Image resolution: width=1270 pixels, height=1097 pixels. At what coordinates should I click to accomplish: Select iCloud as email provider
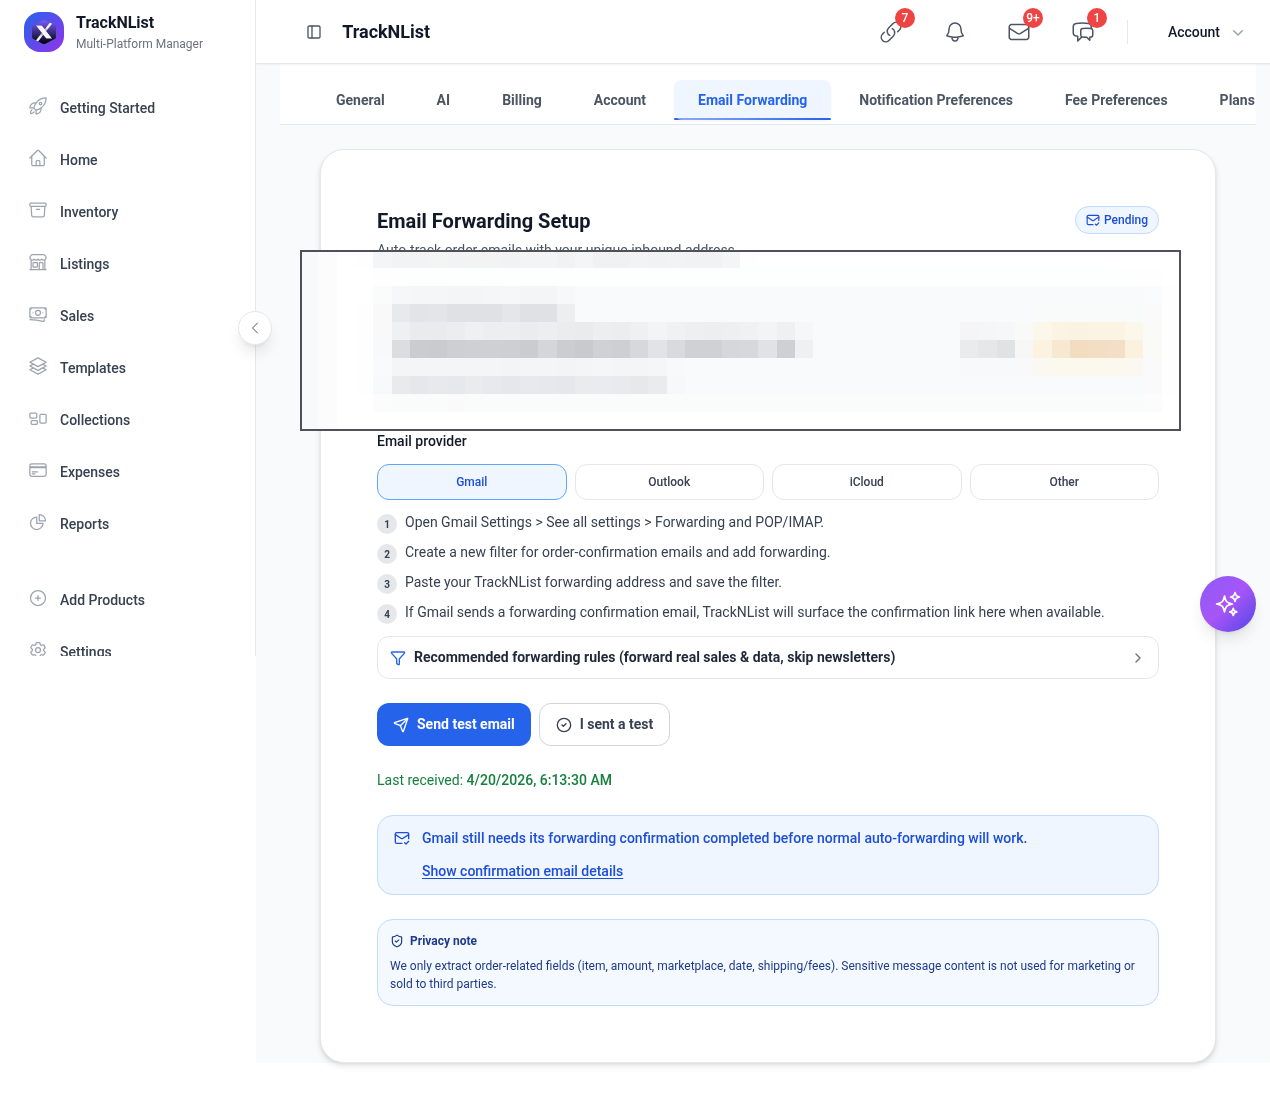(x=867, y=482)
